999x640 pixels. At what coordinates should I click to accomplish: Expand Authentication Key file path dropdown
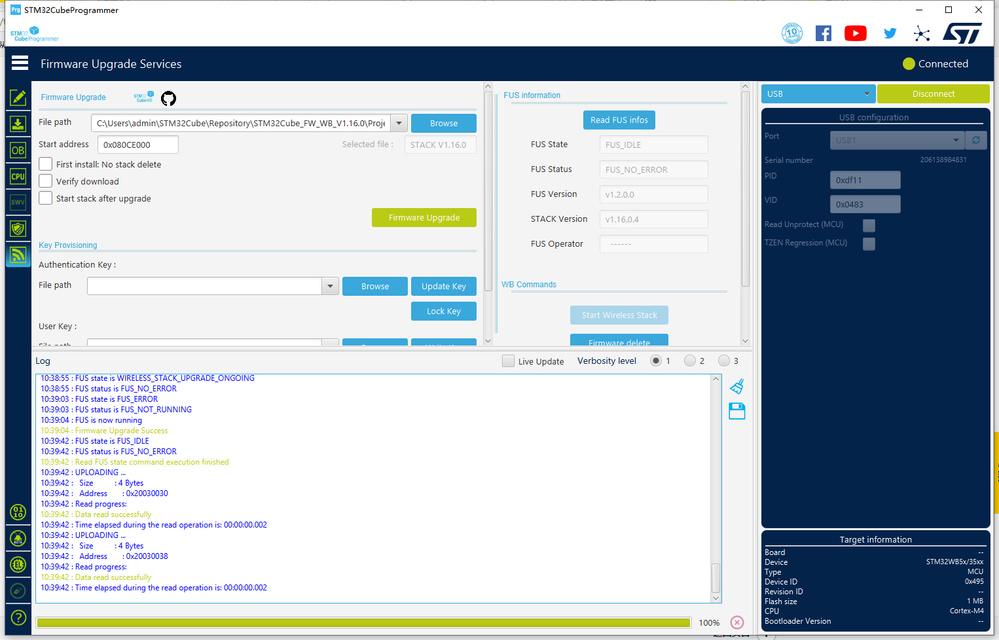[x=330, y=286]
